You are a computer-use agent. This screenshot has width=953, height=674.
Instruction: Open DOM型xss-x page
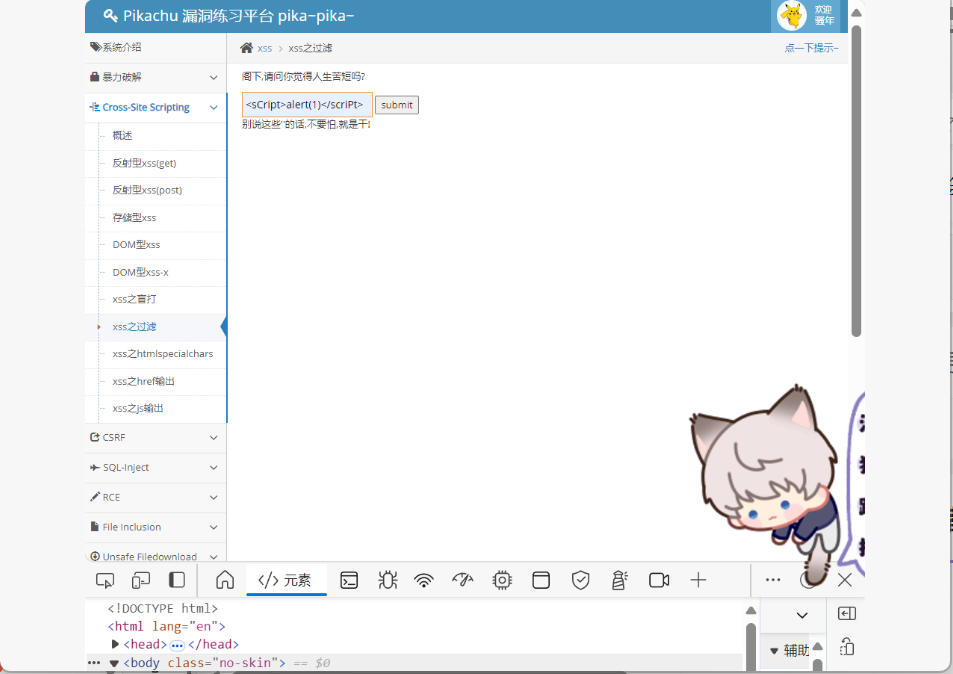coord(140,272)
